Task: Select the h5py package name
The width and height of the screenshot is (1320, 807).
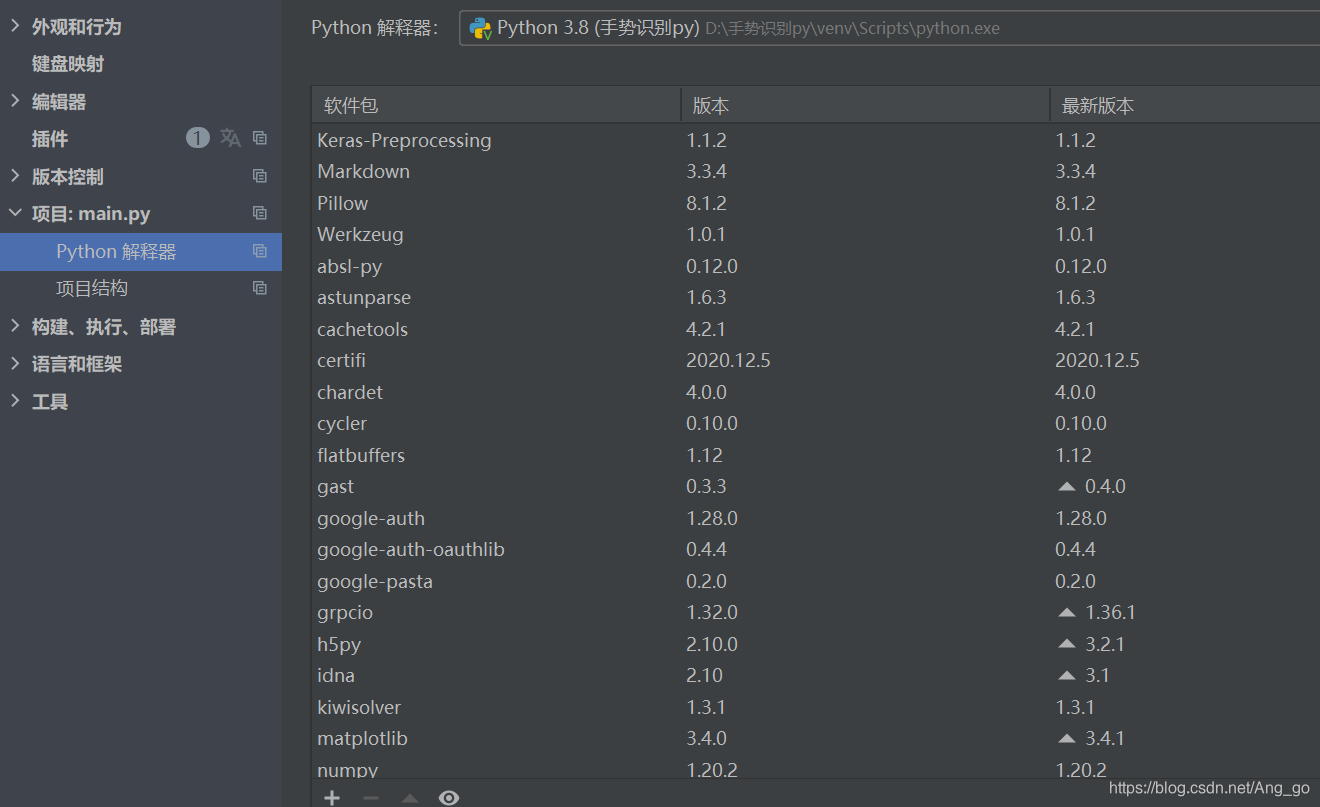Action: pyautogui.click(x=339, y=645)
